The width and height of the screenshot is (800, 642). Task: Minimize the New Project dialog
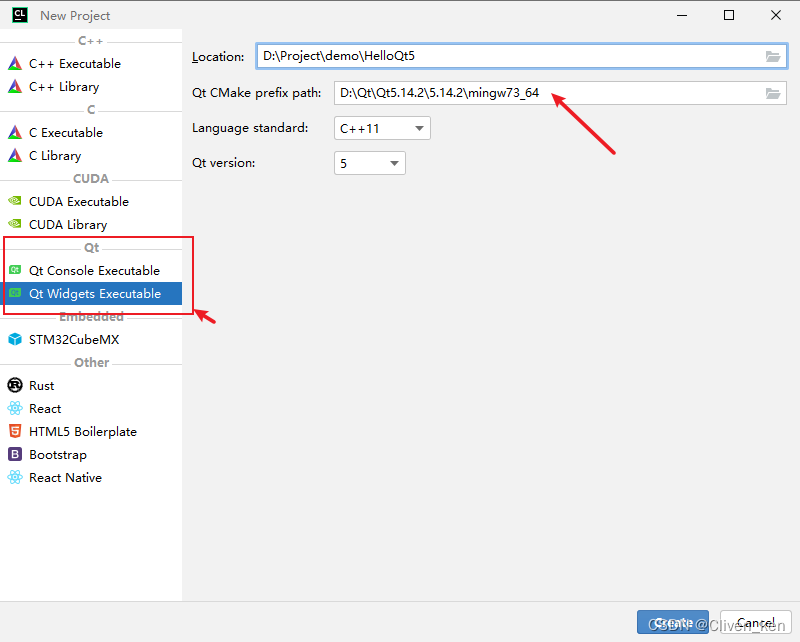[x=682, y=15]
